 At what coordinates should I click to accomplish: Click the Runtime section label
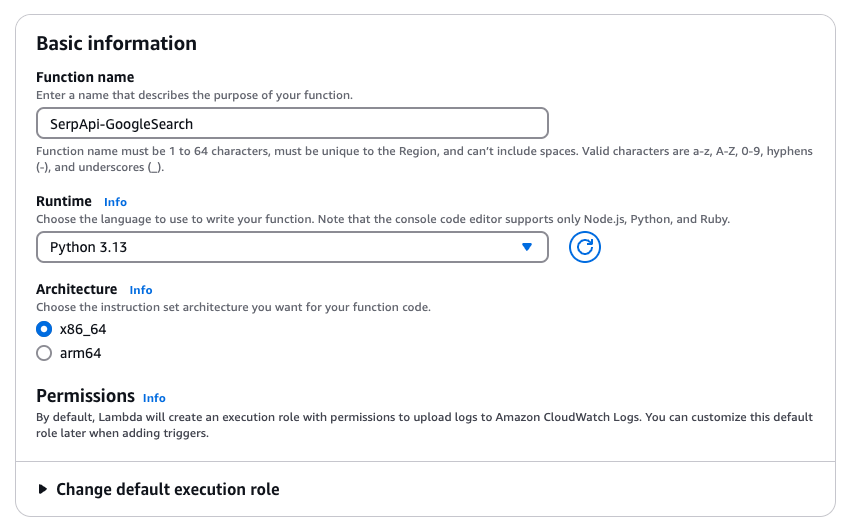click(64, 201)
